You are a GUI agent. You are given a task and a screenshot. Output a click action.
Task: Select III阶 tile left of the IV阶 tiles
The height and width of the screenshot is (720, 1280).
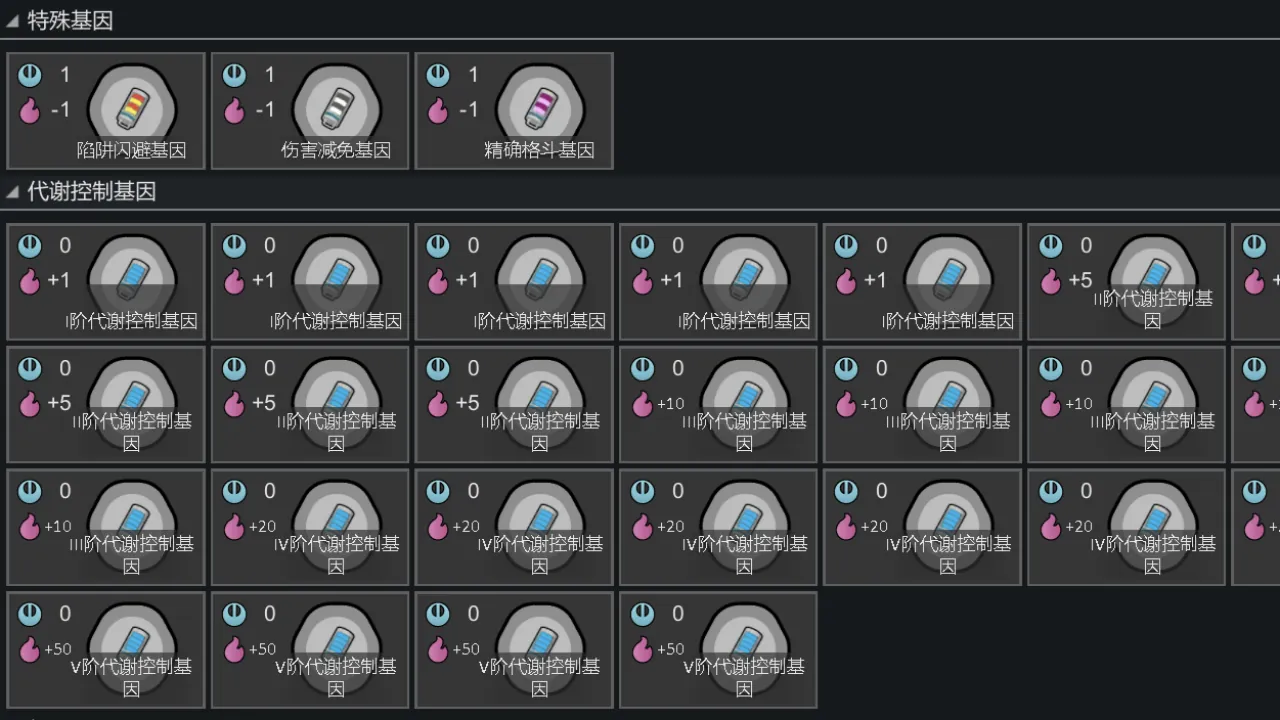[106, 527]
